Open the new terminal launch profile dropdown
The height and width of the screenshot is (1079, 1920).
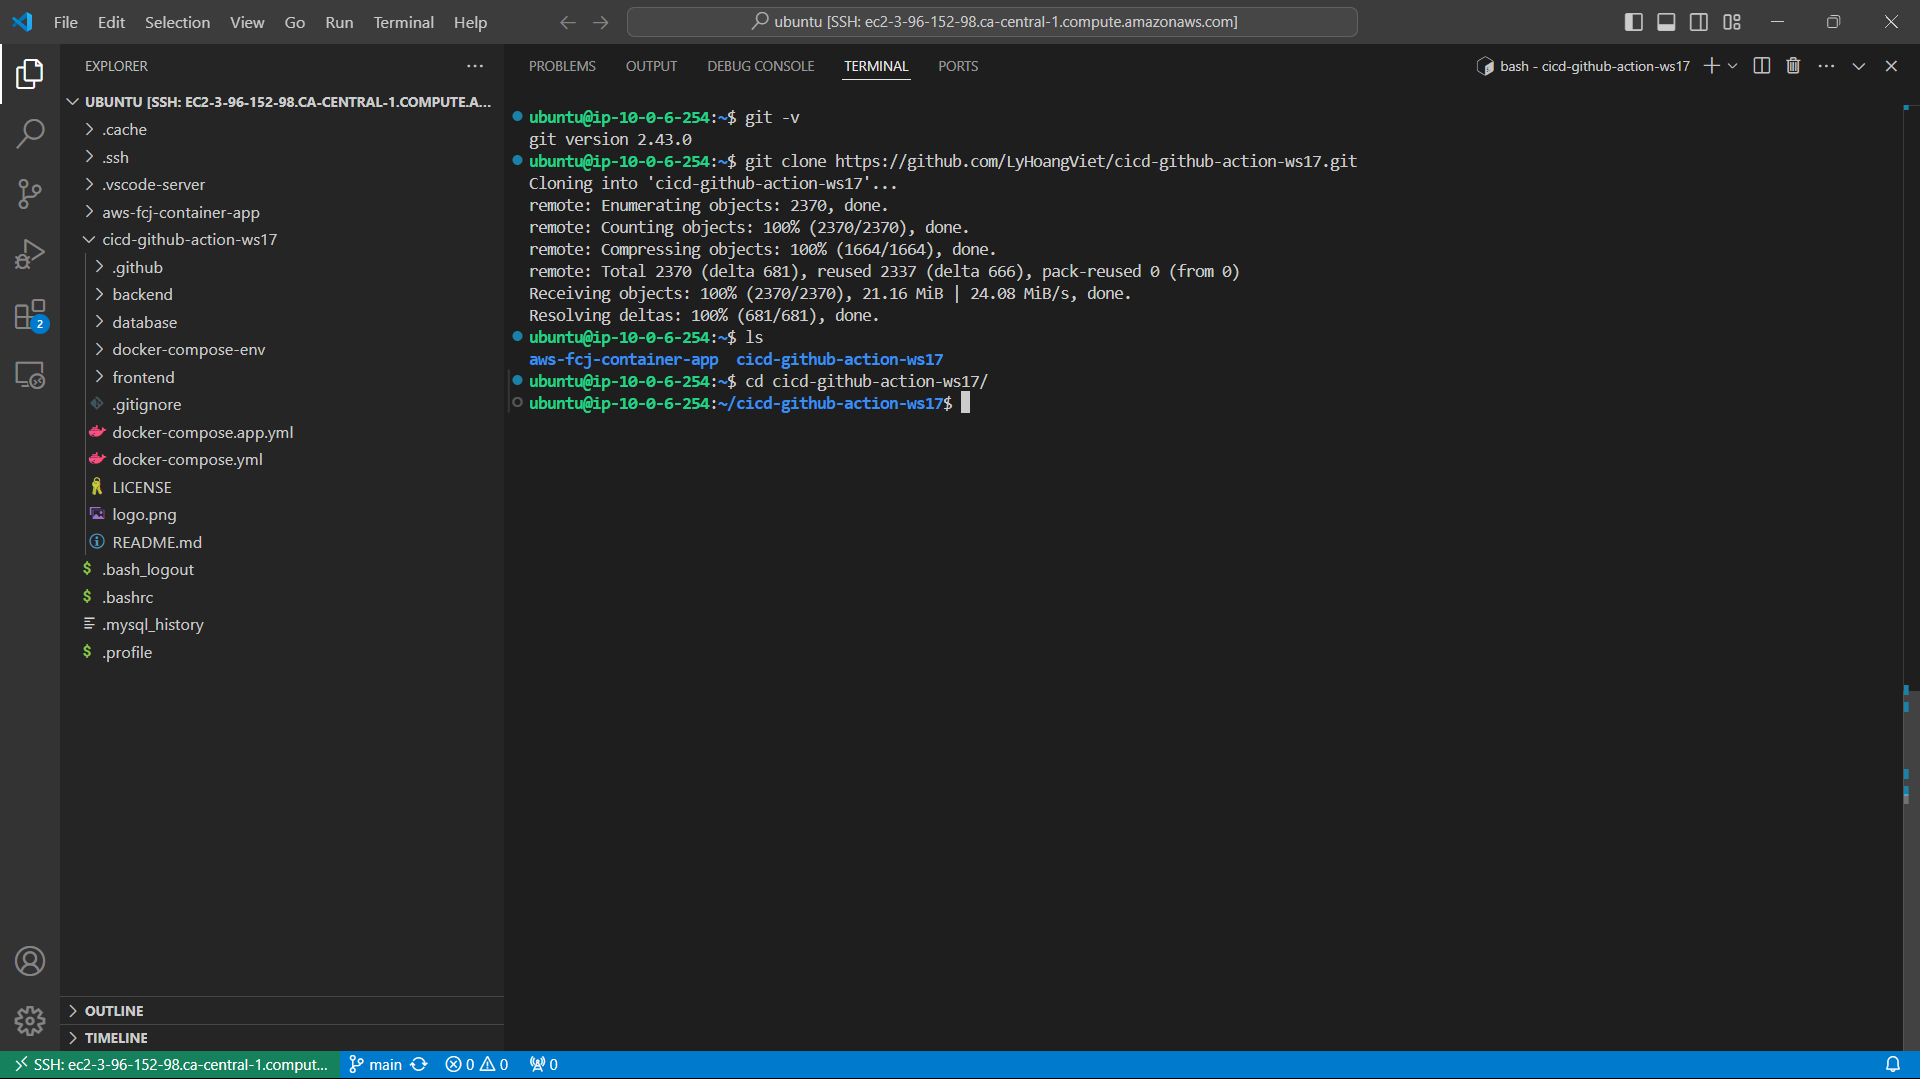tap(1733, 66)
